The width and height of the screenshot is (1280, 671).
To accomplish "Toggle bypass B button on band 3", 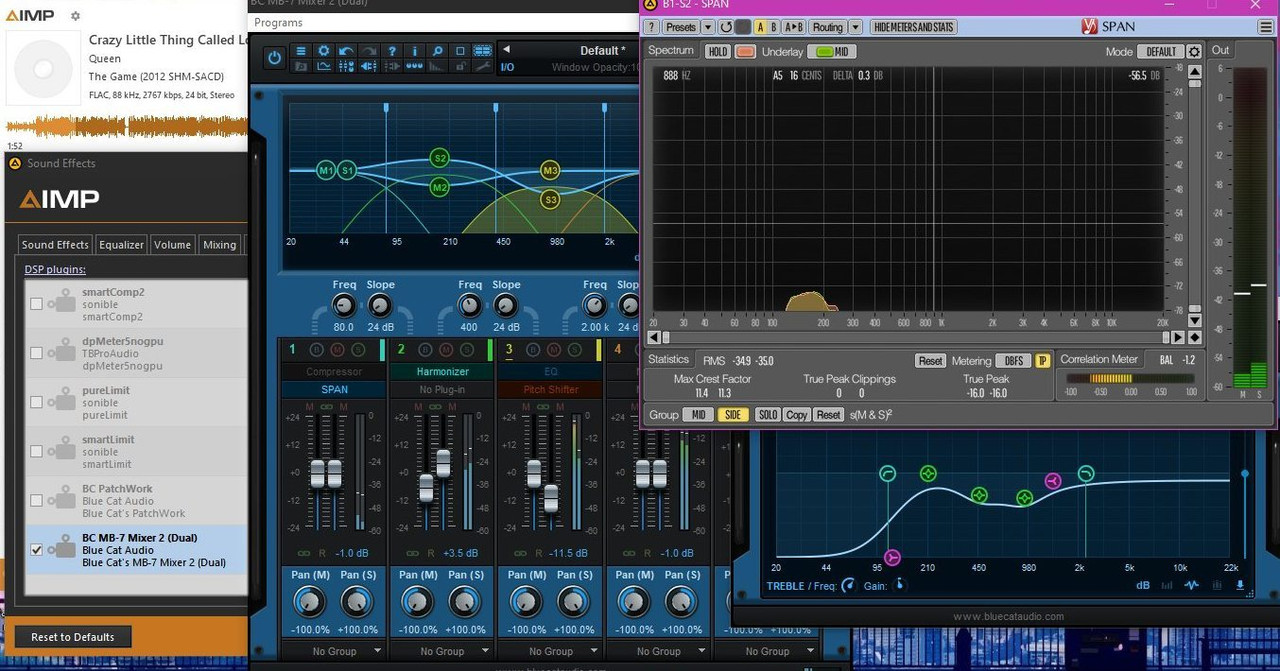I will (x=533, y=349).
